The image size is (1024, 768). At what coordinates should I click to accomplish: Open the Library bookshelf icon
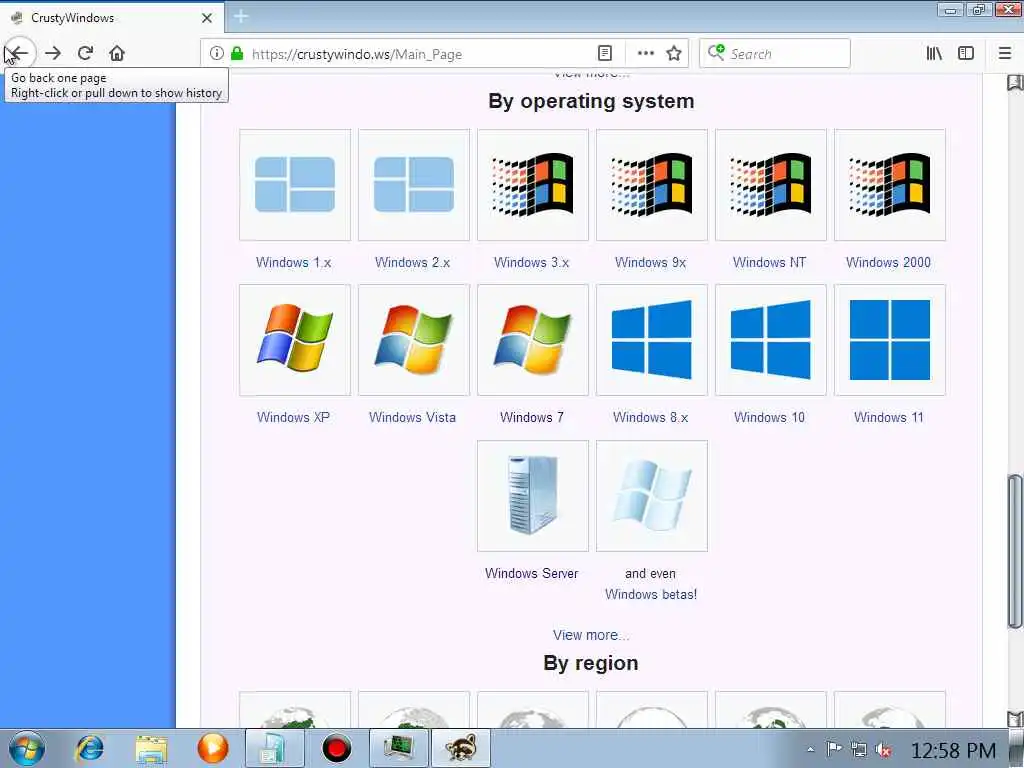(934, 54)
